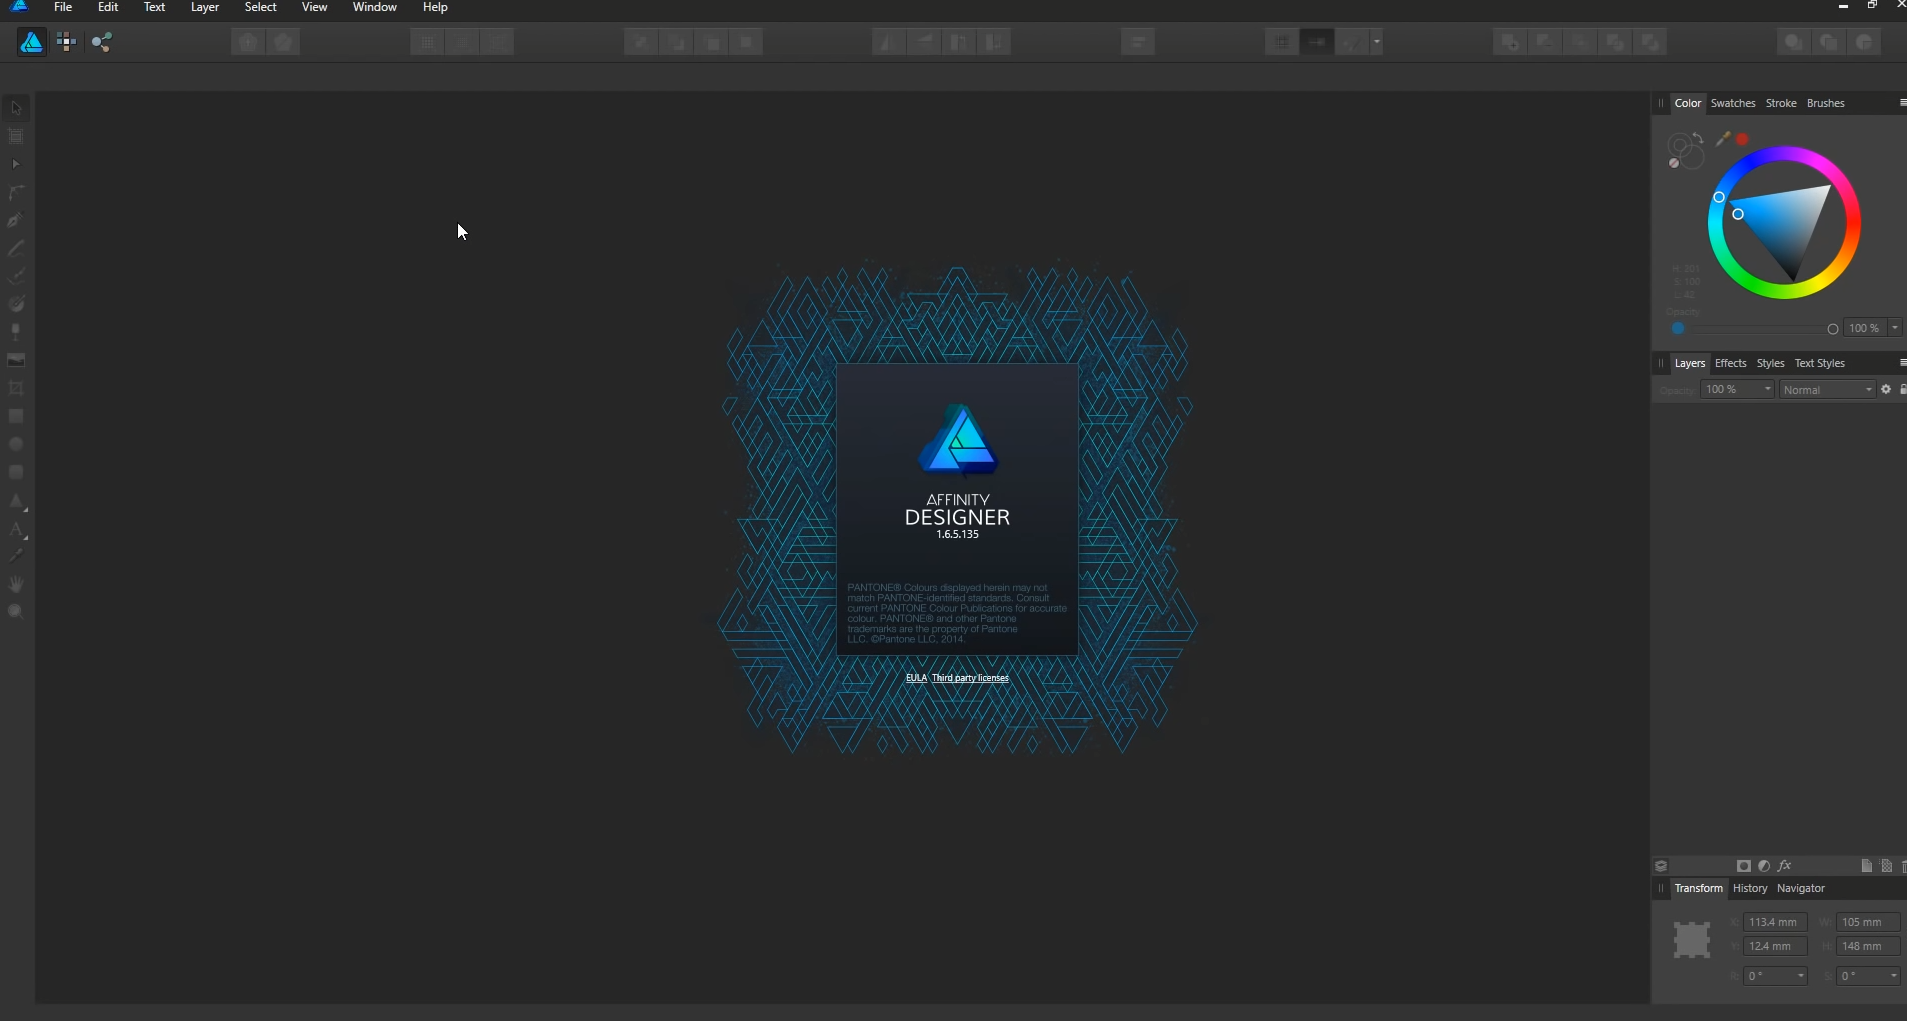Select the Hand tool for panning
The image size is (1907, 1021).
click(x=17, y=584)
